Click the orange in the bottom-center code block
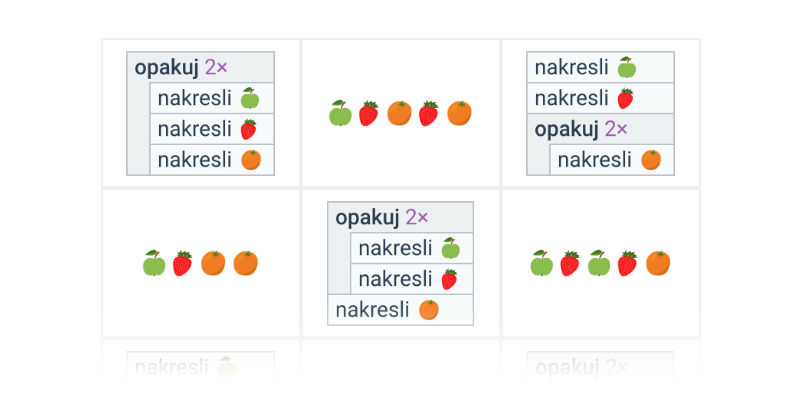This screenshot has width=800, height=400. point(429,310)
